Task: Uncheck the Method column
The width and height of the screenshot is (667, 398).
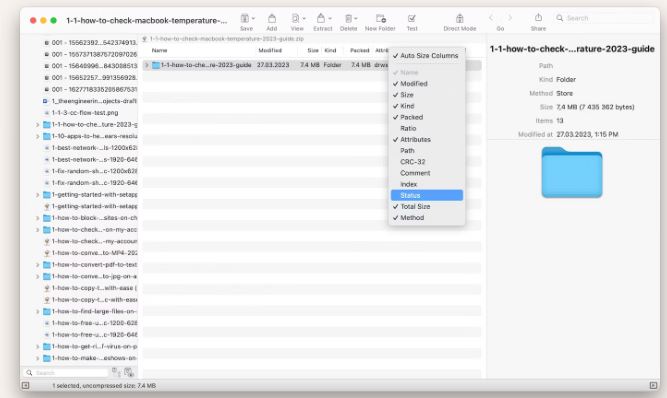Action: pos(427,218)
